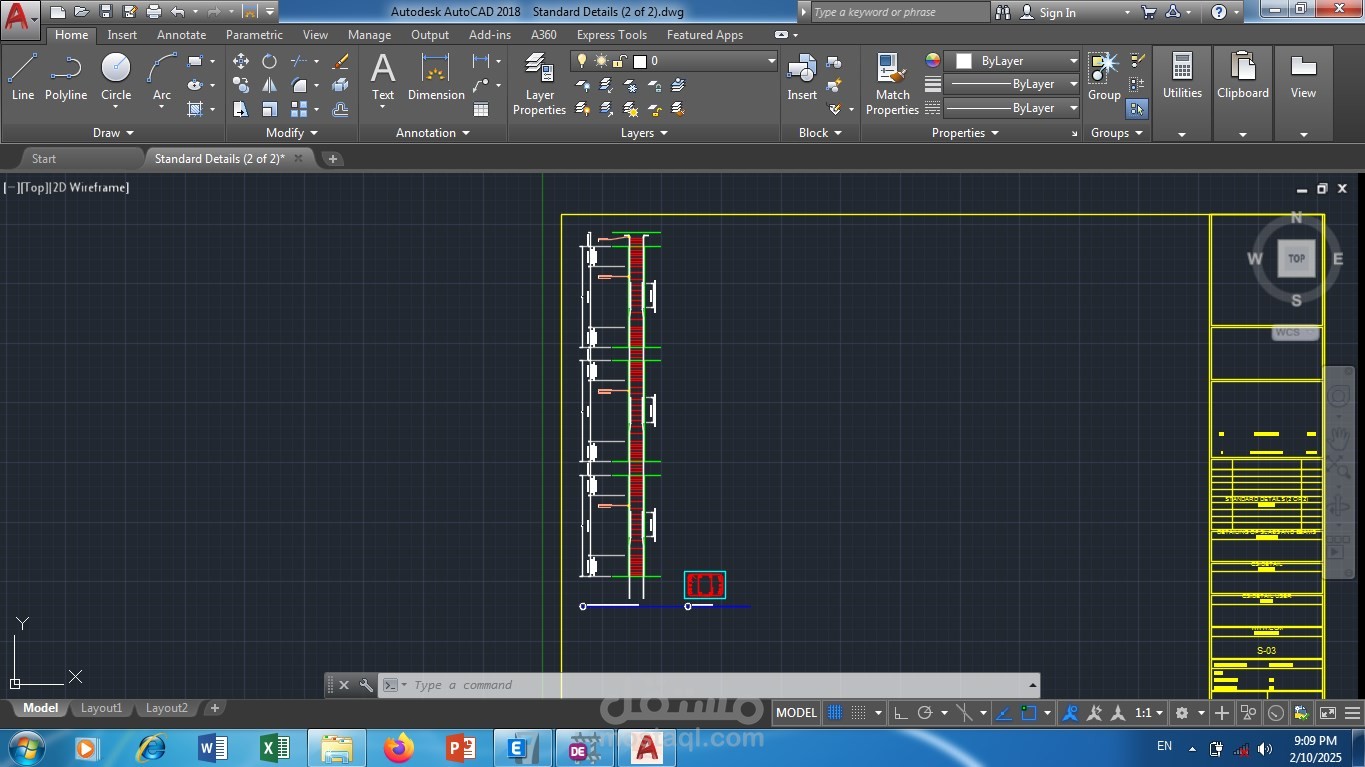This screenshot has width=1365, height=767.
Task: Open the Parametric ribbon tab
Action: (254, 35)
